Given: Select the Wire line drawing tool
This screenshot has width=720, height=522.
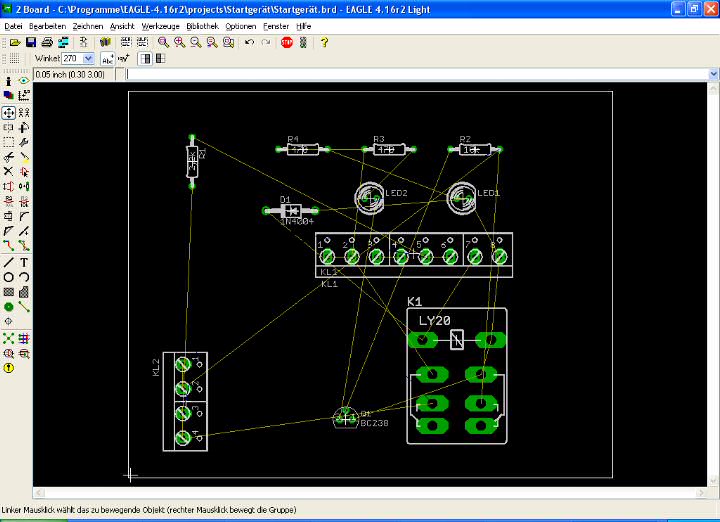Looking at the screenshot, I should pos(8,263).
